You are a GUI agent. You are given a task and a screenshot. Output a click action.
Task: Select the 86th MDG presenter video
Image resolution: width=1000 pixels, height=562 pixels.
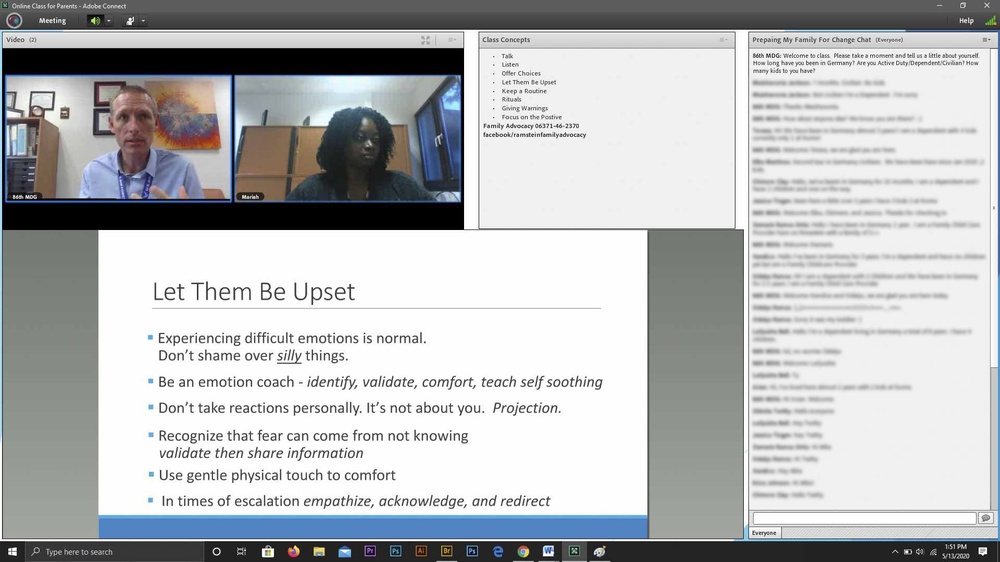pos(118,138)
